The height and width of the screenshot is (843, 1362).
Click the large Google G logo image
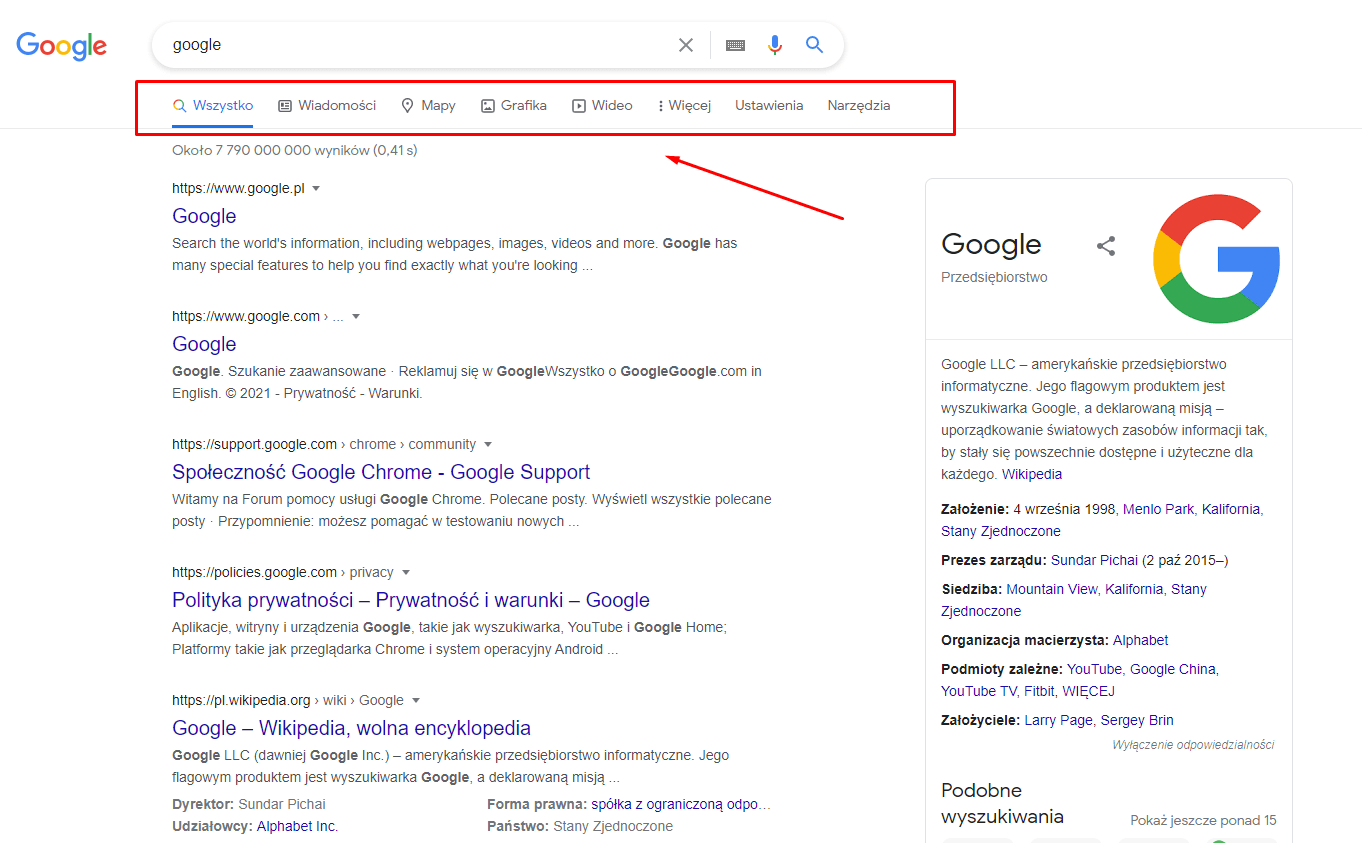click(x=1216, y=259)
